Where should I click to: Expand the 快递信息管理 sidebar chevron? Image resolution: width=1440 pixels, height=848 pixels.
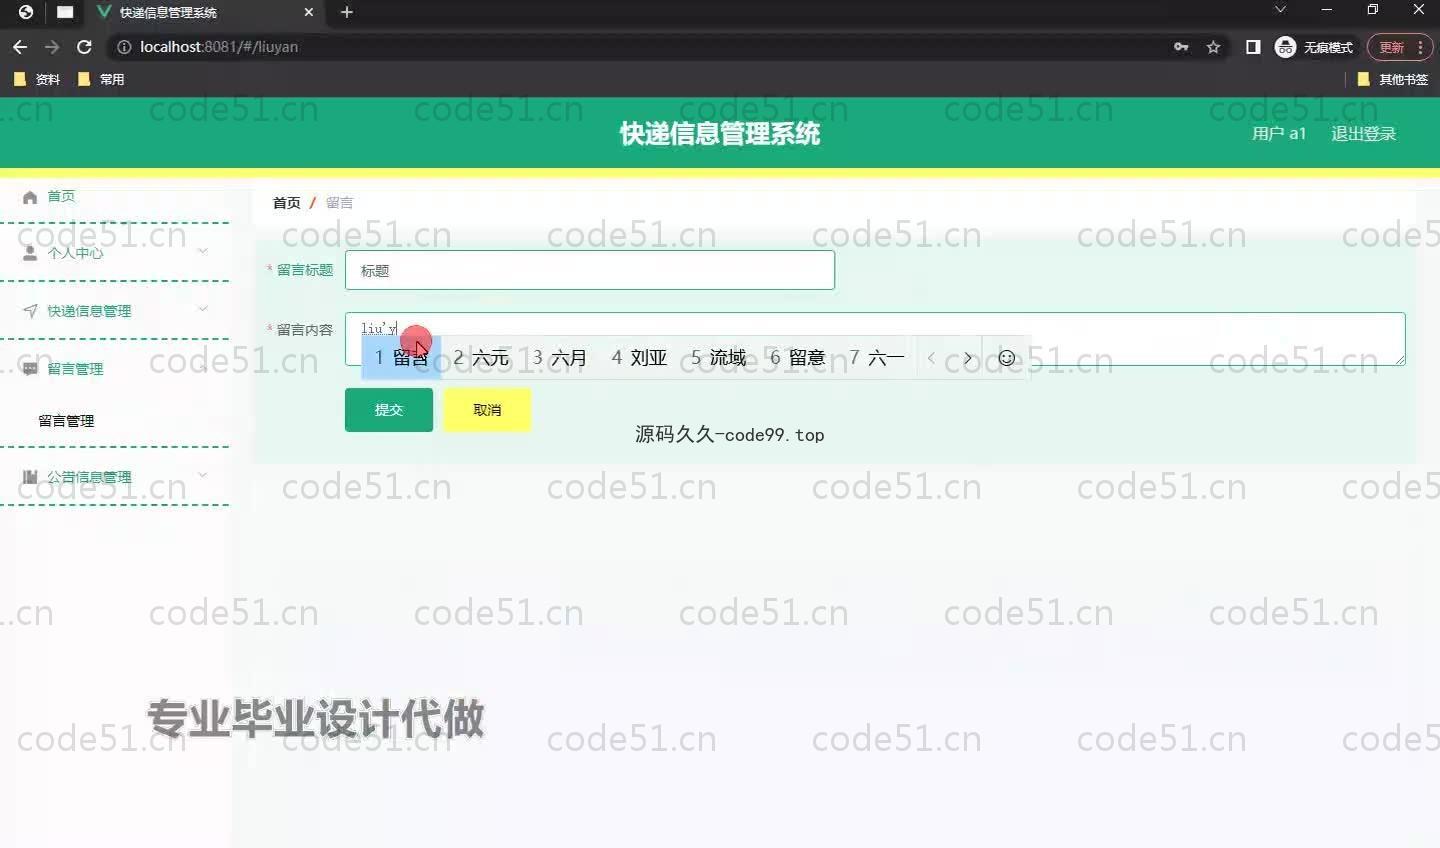[x=203, y=309]
